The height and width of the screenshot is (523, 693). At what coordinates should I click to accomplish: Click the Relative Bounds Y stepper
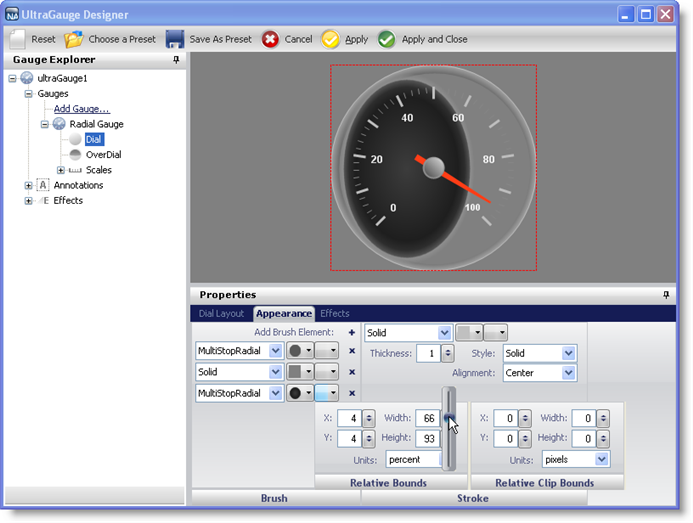[x=369, y=439]
